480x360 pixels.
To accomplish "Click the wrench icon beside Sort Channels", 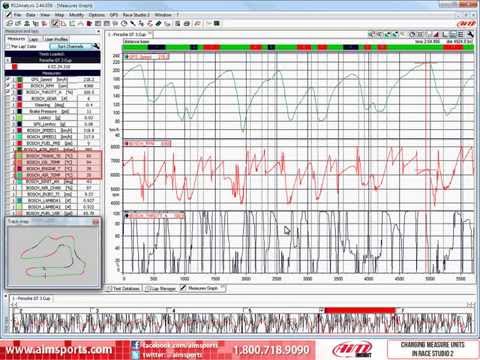I will [x=96, y=46].
